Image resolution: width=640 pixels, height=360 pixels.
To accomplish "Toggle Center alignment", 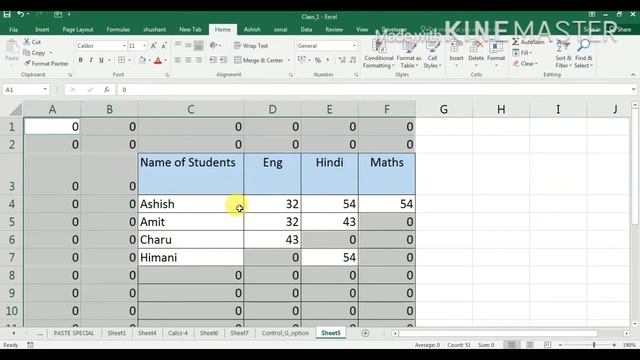I will (188, 60).
